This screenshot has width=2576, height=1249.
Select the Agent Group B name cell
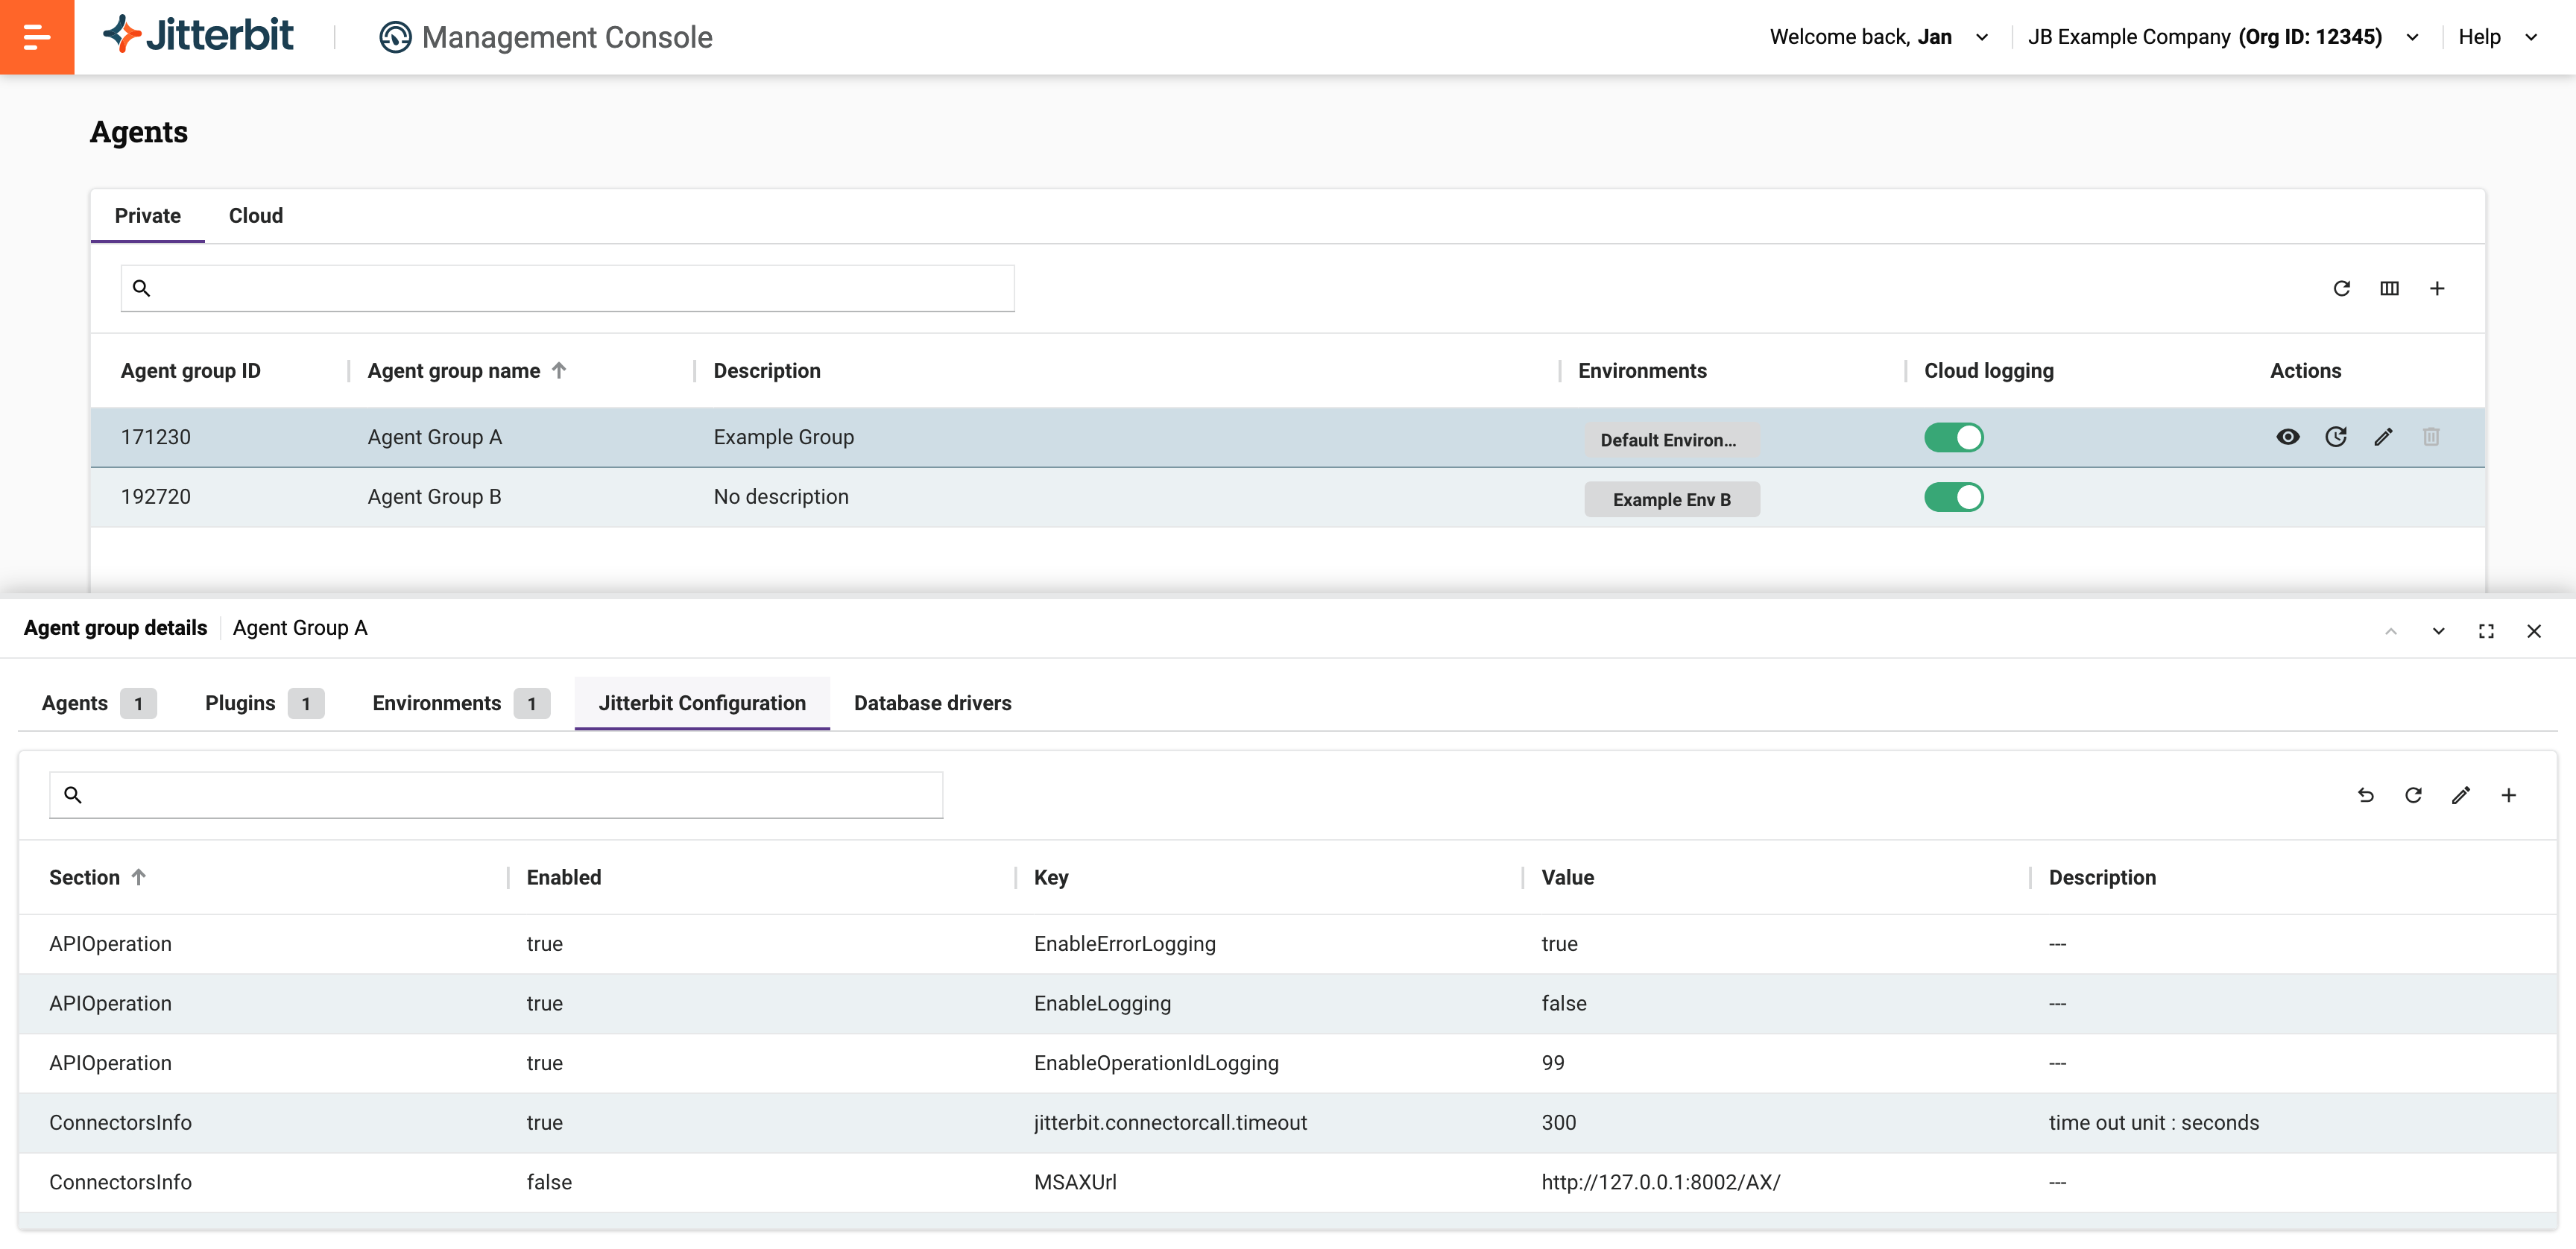point(434,497)
